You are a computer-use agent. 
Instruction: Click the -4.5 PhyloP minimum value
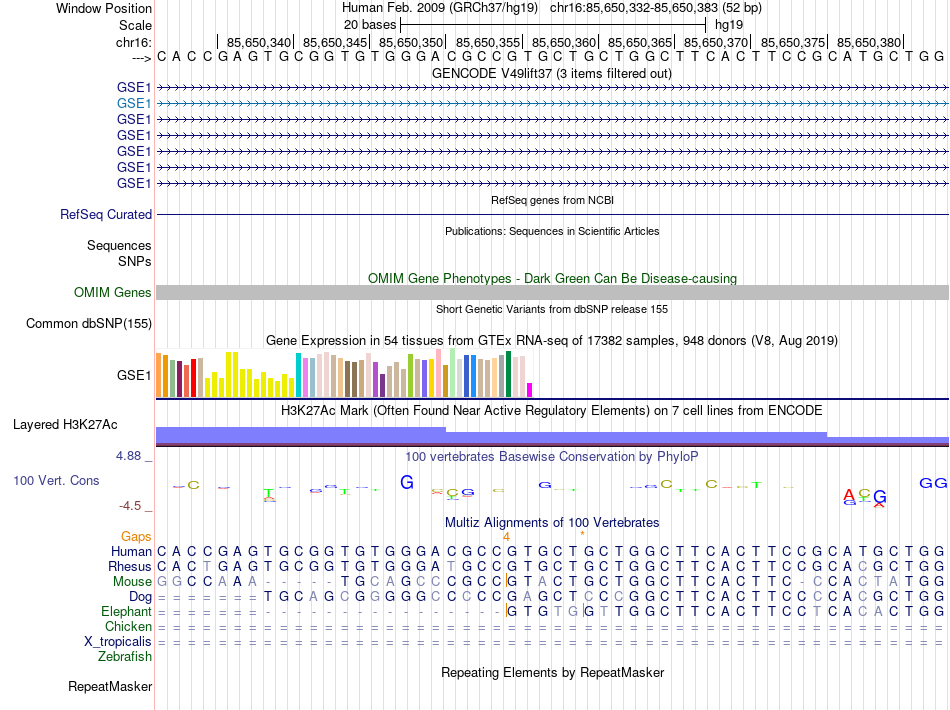pos(130,505)
